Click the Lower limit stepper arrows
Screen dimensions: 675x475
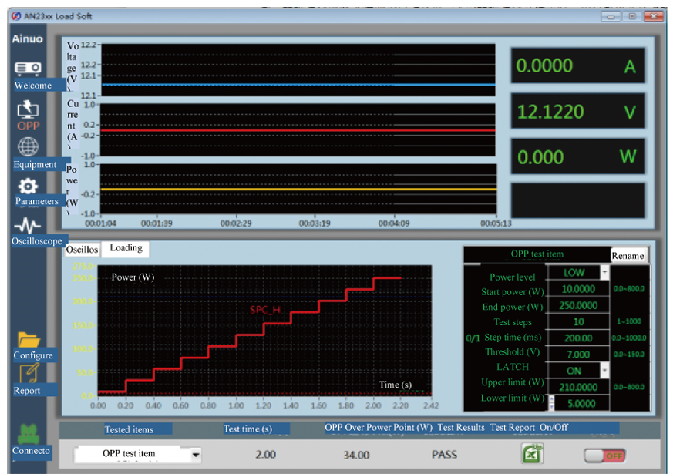pyautogui.click(x=551, y=403)
